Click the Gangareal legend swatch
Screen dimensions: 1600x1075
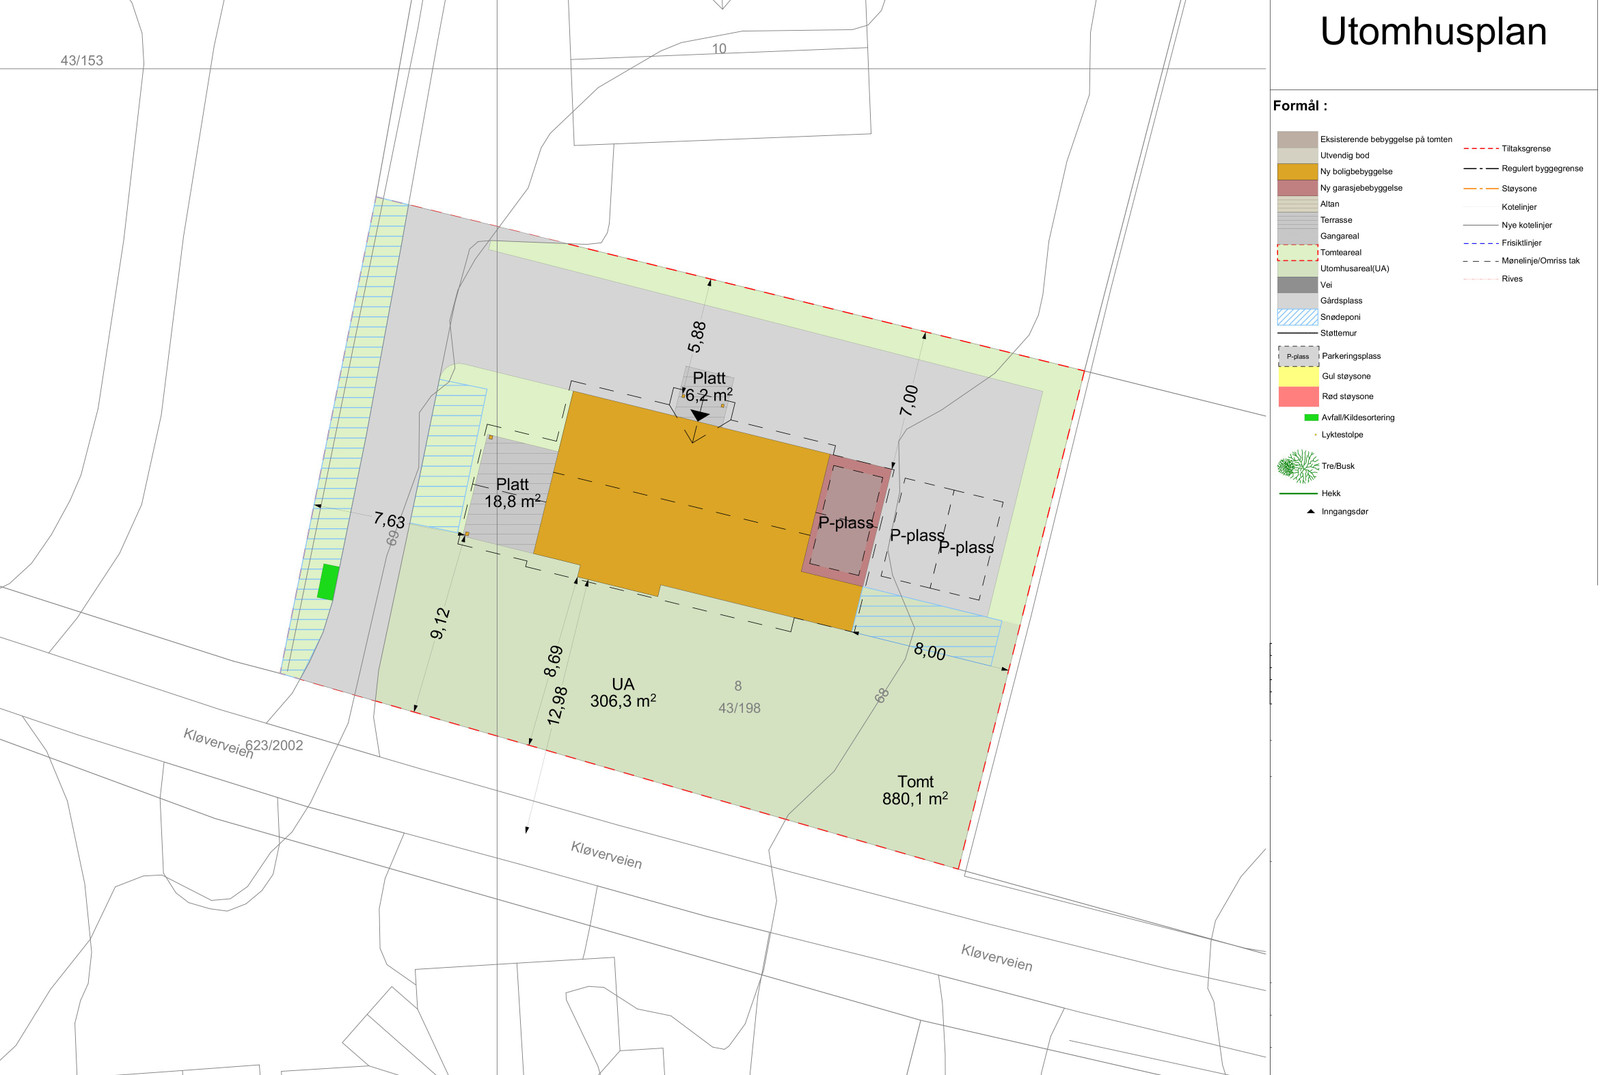click(x=1297, y=236)
